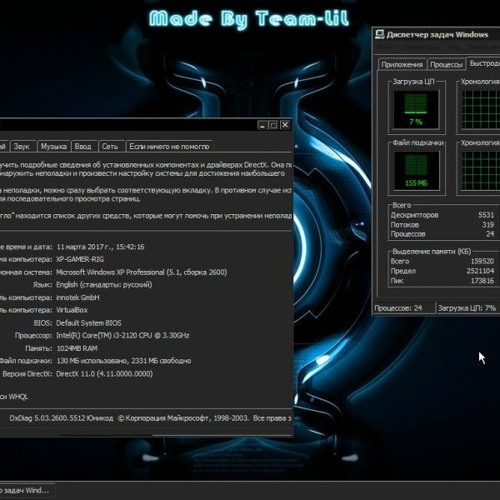Click the Пик value 173816
Screen dimensions: 500x500
click(x=482, y=281)
